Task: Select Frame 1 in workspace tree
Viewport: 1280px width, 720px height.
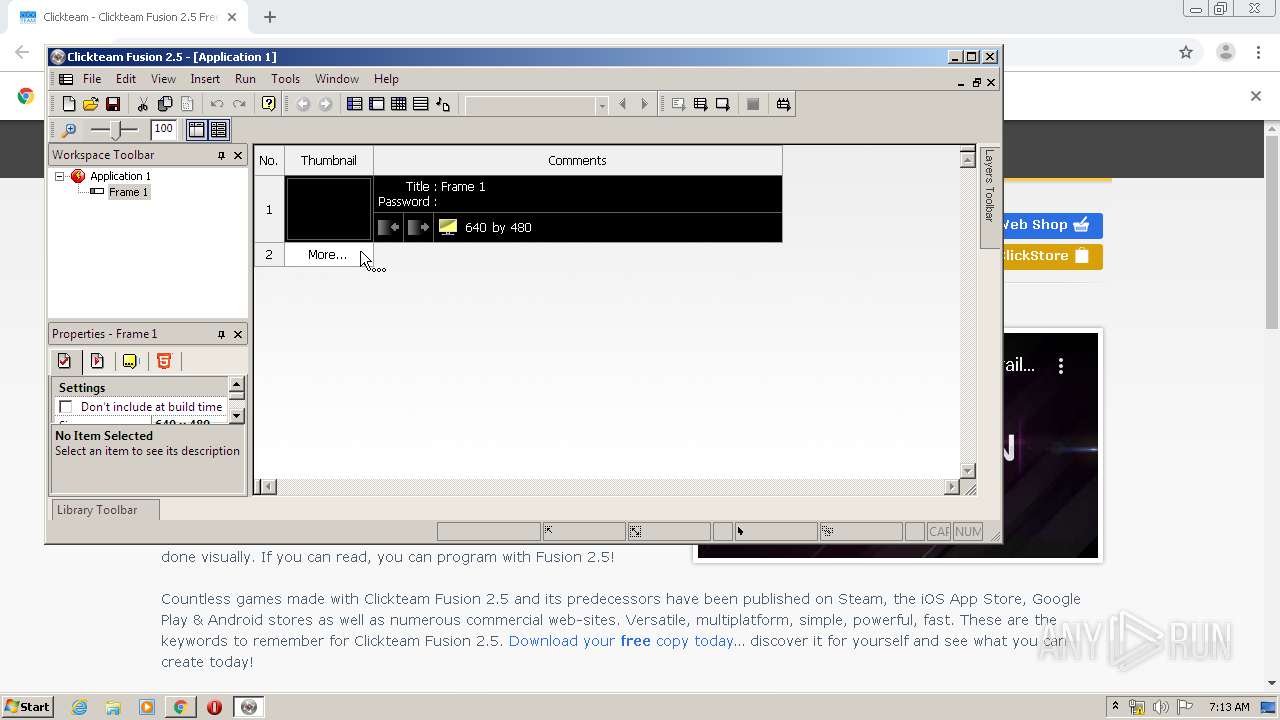Action: [x=128, y=192]
